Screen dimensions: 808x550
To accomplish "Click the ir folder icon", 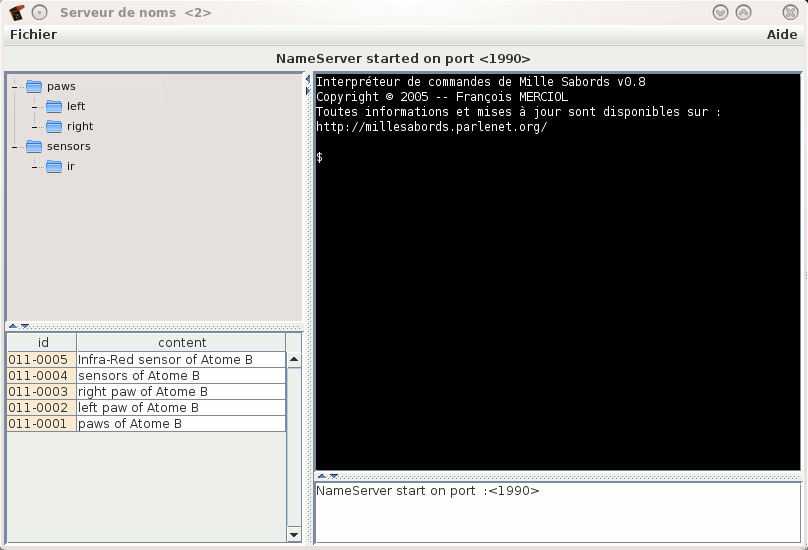I will (54, 167).
